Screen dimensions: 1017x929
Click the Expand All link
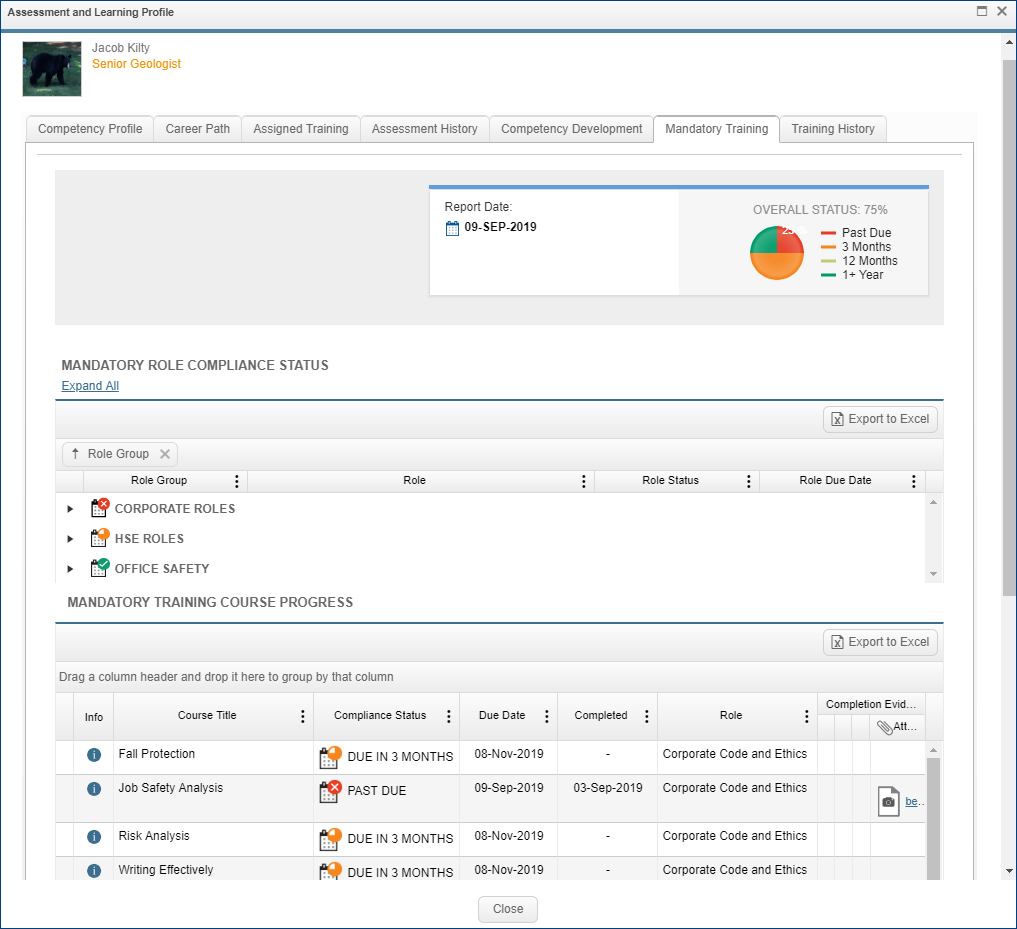(90, 386)
